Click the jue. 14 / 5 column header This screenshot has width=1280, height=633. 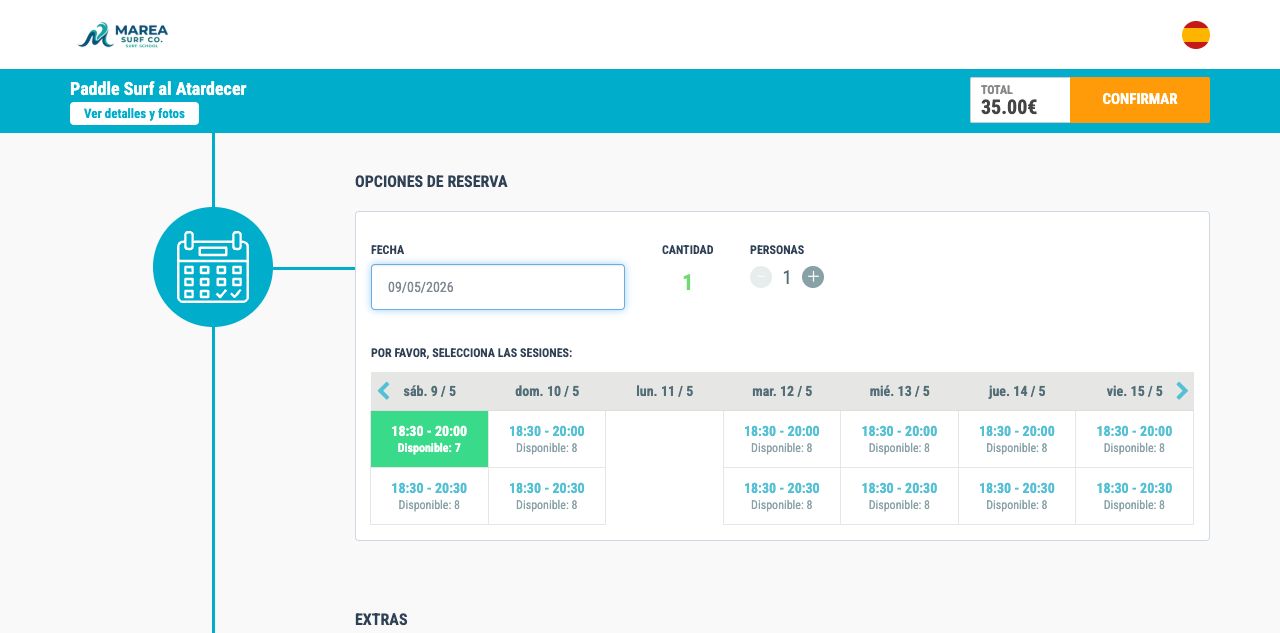pyautogui.click(x=1017, y=391)
